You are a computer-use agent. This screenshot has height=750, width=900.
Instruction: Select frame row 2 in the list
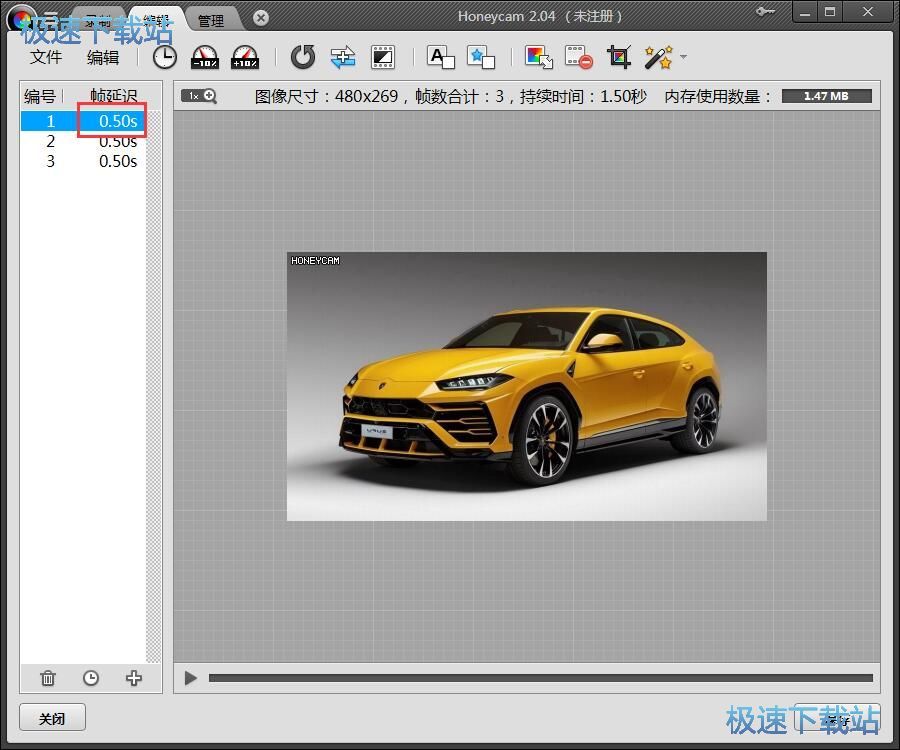83,141
